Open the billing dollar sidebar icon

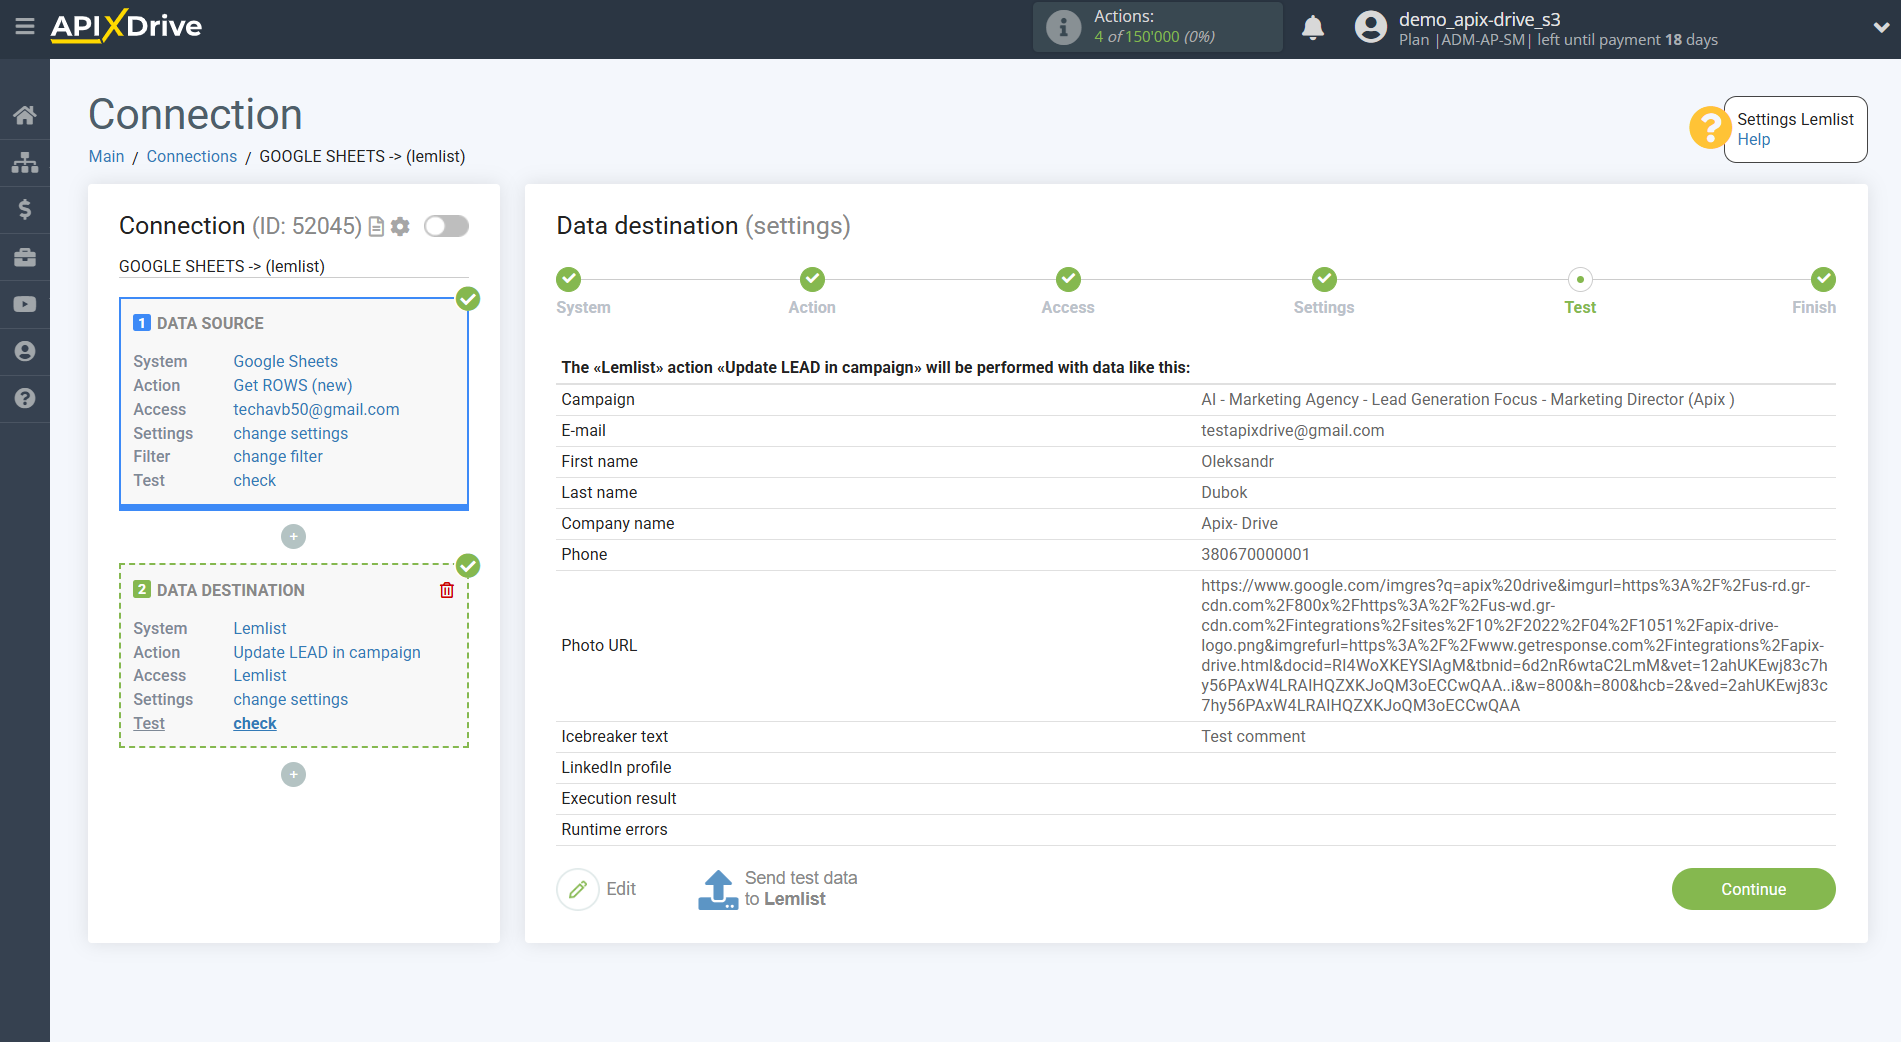tap(25, 209)
